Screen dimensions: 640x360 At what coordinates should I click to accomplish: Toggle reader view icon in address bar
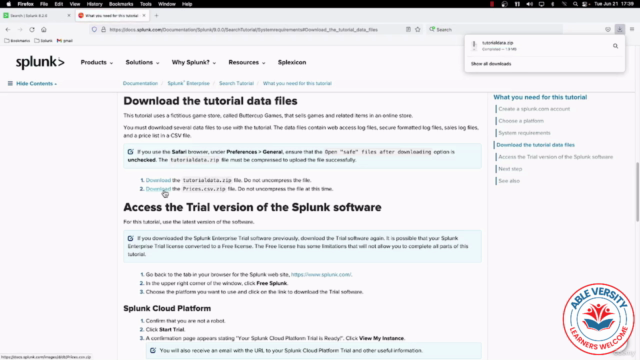click(408, 29)
